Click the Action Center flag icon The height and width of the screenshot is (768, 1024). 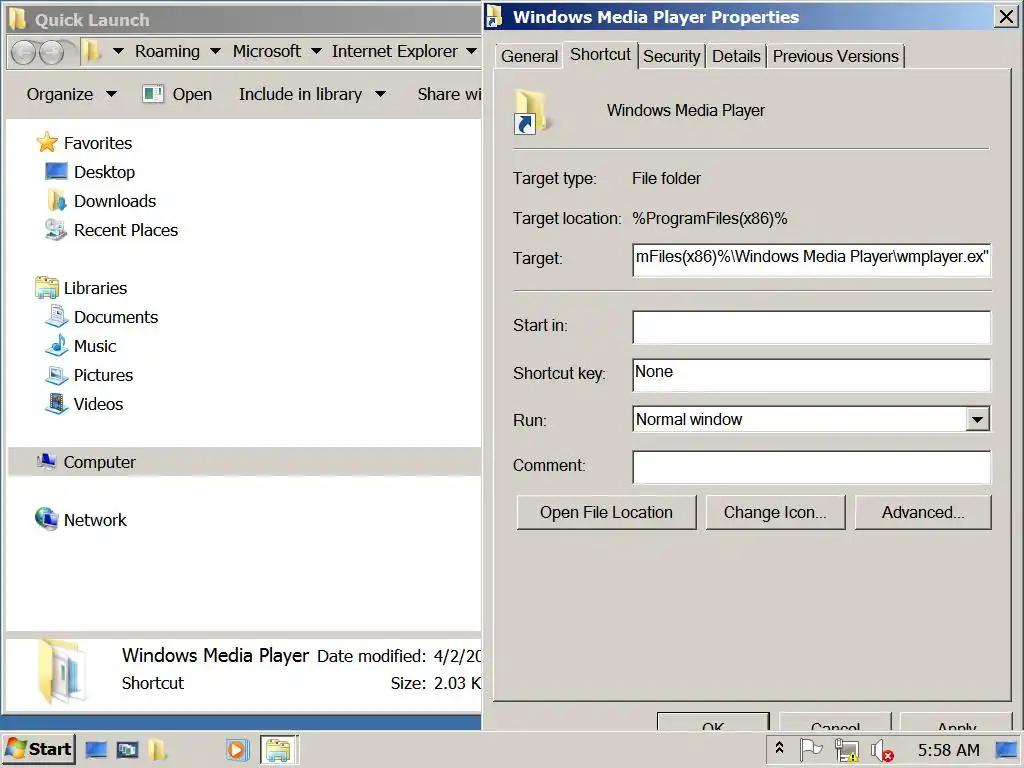tap(810, 750)
